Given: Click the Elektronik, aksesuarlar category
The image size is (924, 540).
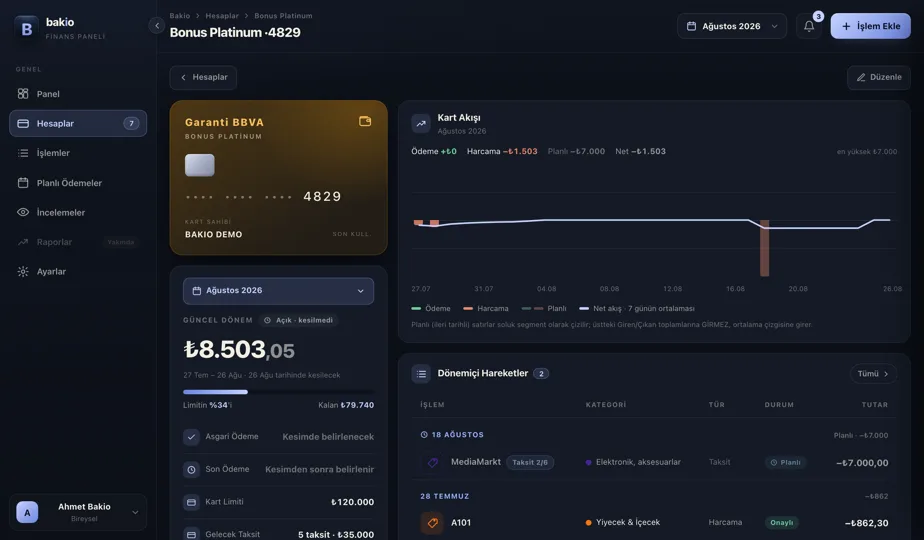Looking at the screenshot, I should coord(633,462).
